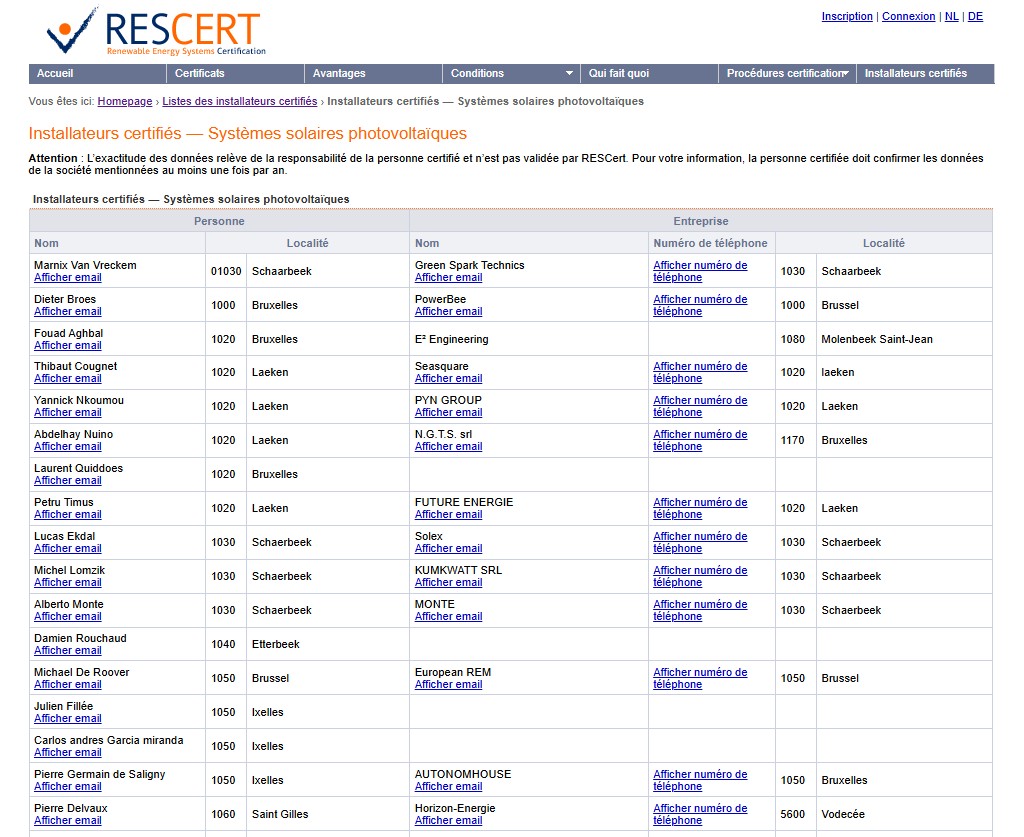This screenshot has width=1024, height=837.
Task: Open Listes des installateurs certifiés breadcrumb
Action: (x=241, y=100)
